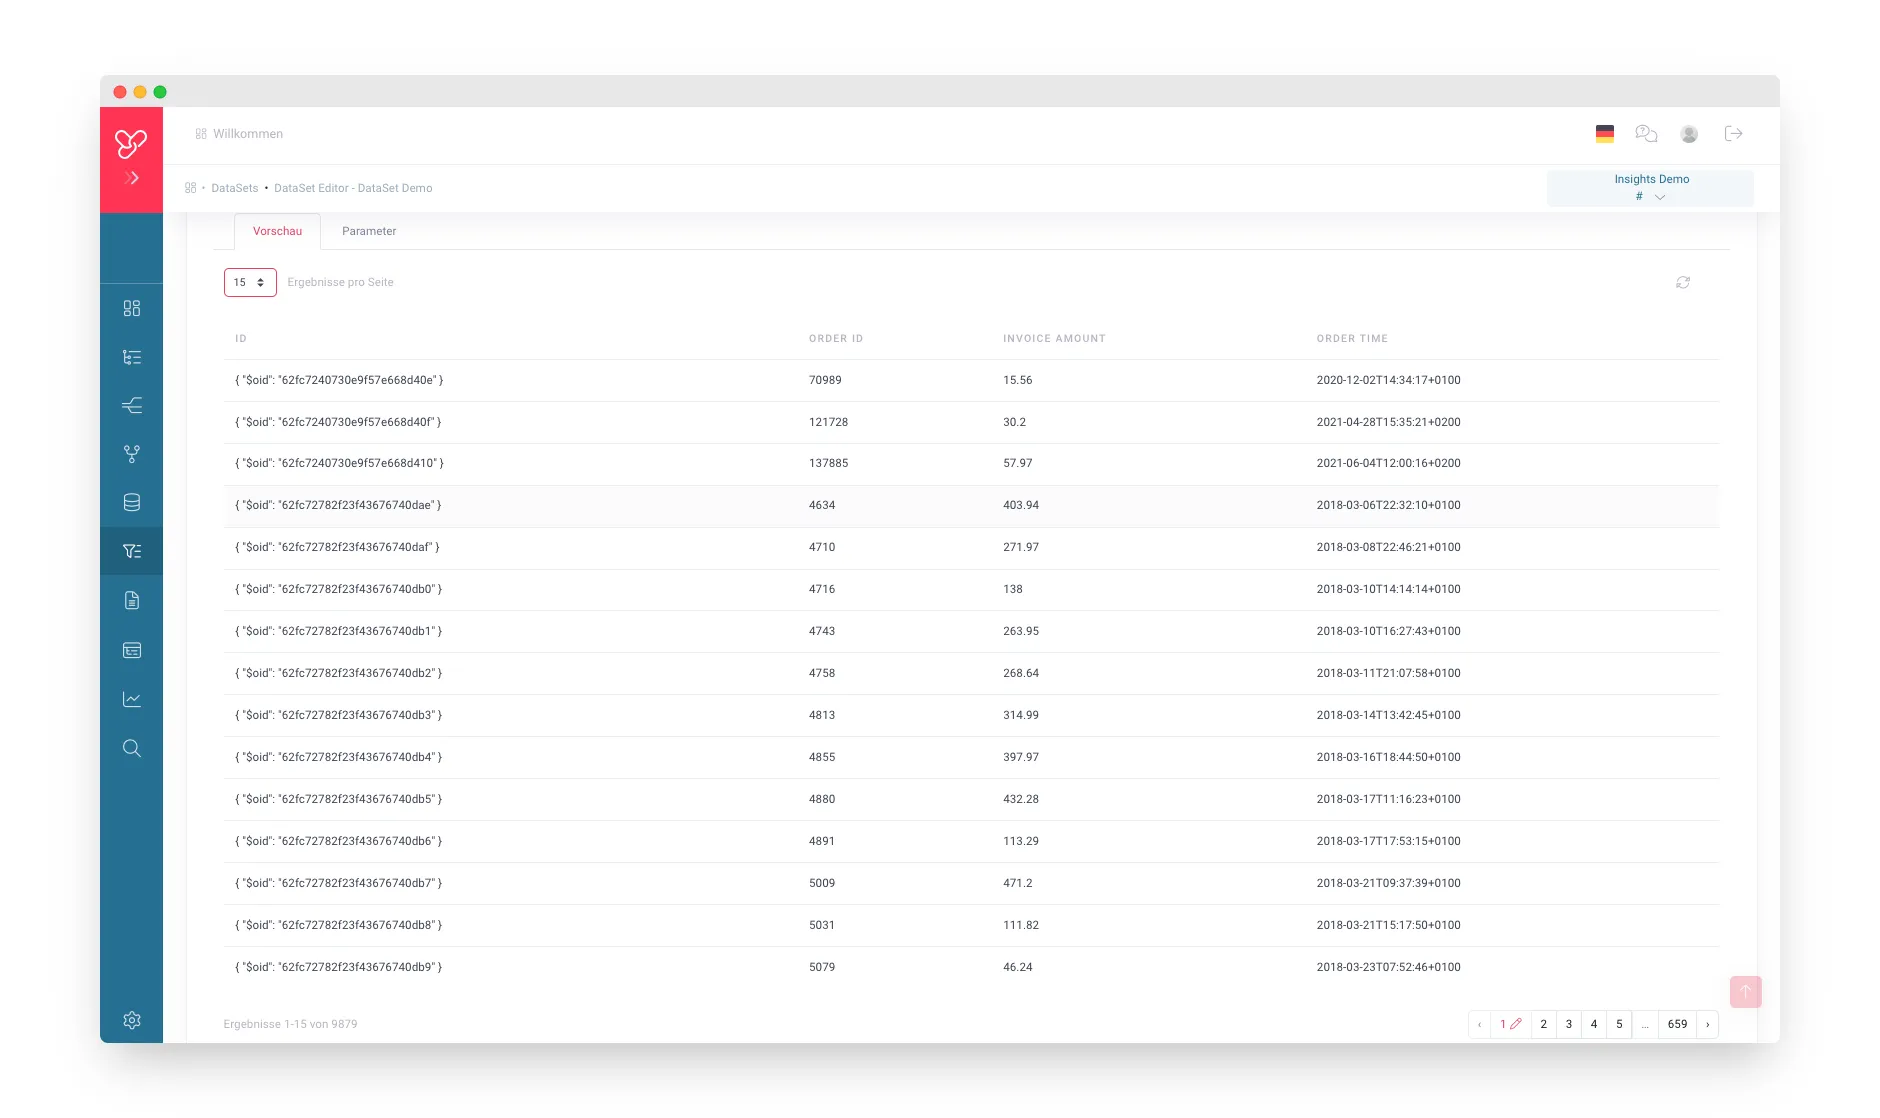Click the scroll-to-top arrow button
1880x1118 pixels.
1745,992
